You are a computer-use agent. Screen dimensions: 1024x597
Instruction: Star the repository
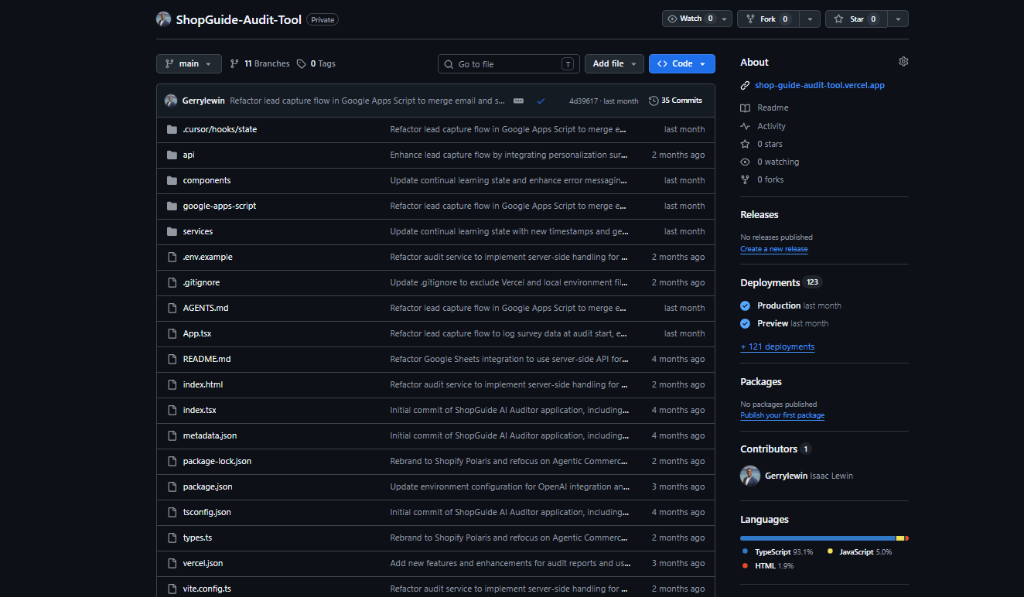[856, 19]
